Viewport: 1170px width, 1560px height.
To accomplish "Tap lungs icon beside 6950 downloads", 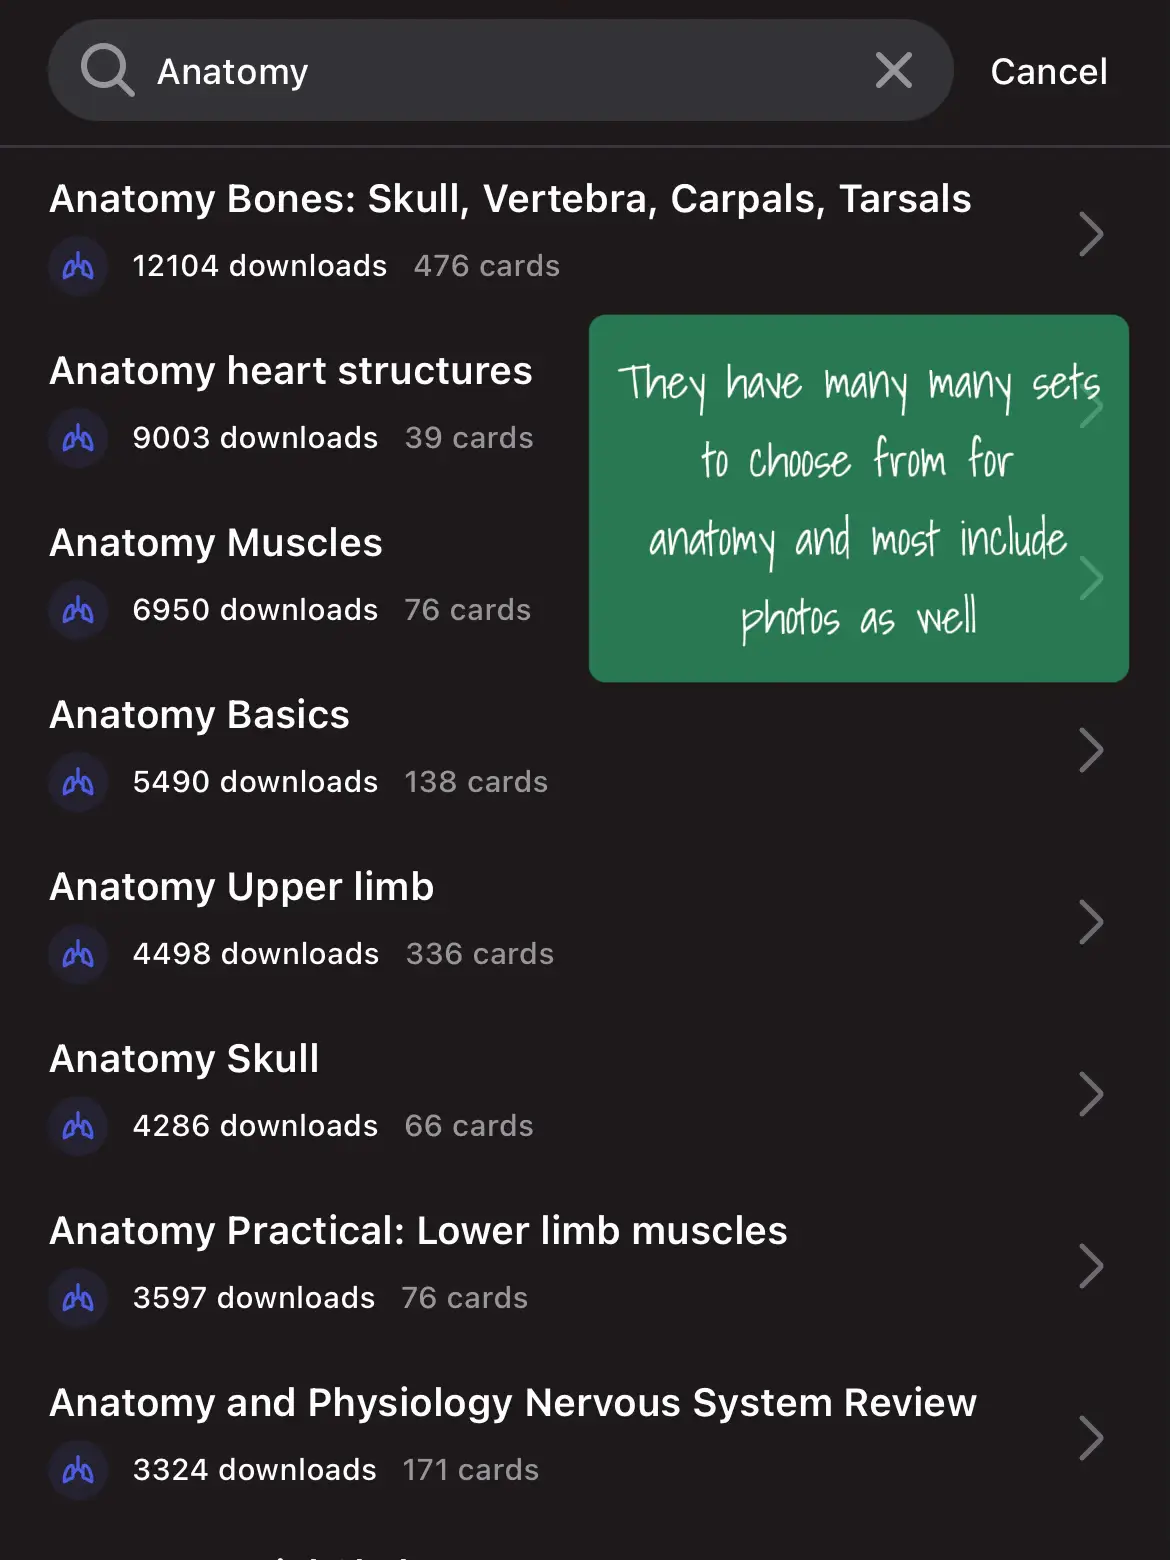I will 78,610.
